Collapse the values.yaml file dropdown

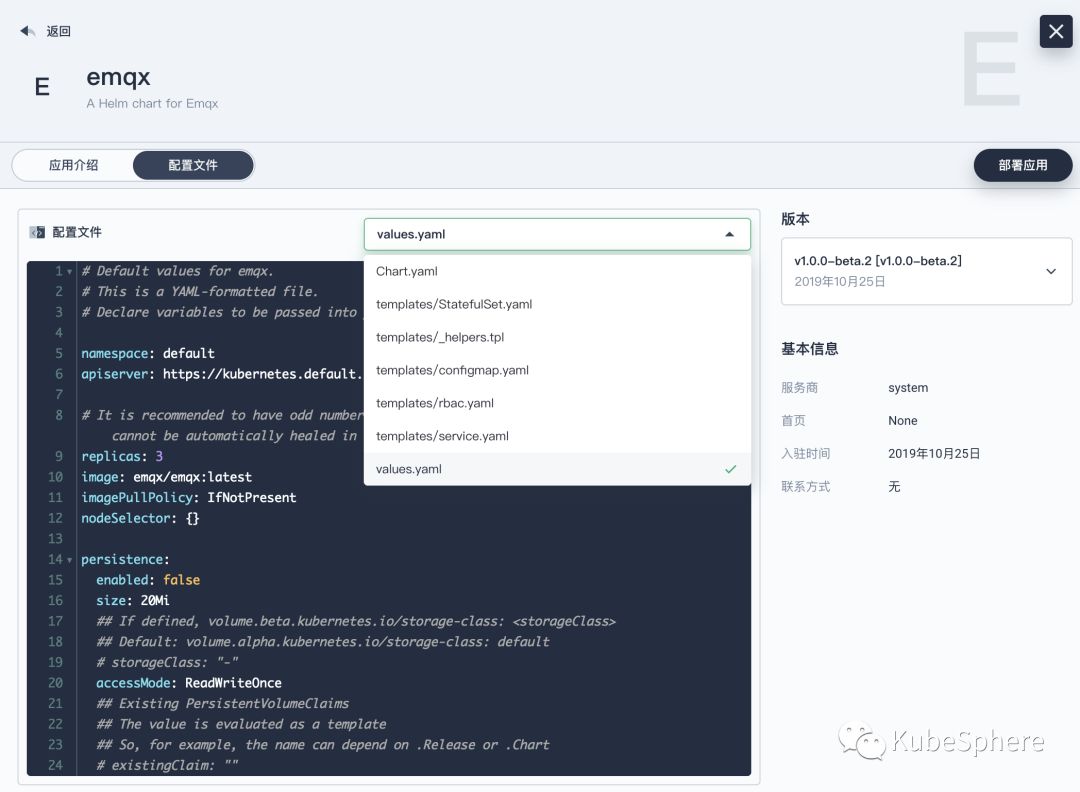coord(557,234)
